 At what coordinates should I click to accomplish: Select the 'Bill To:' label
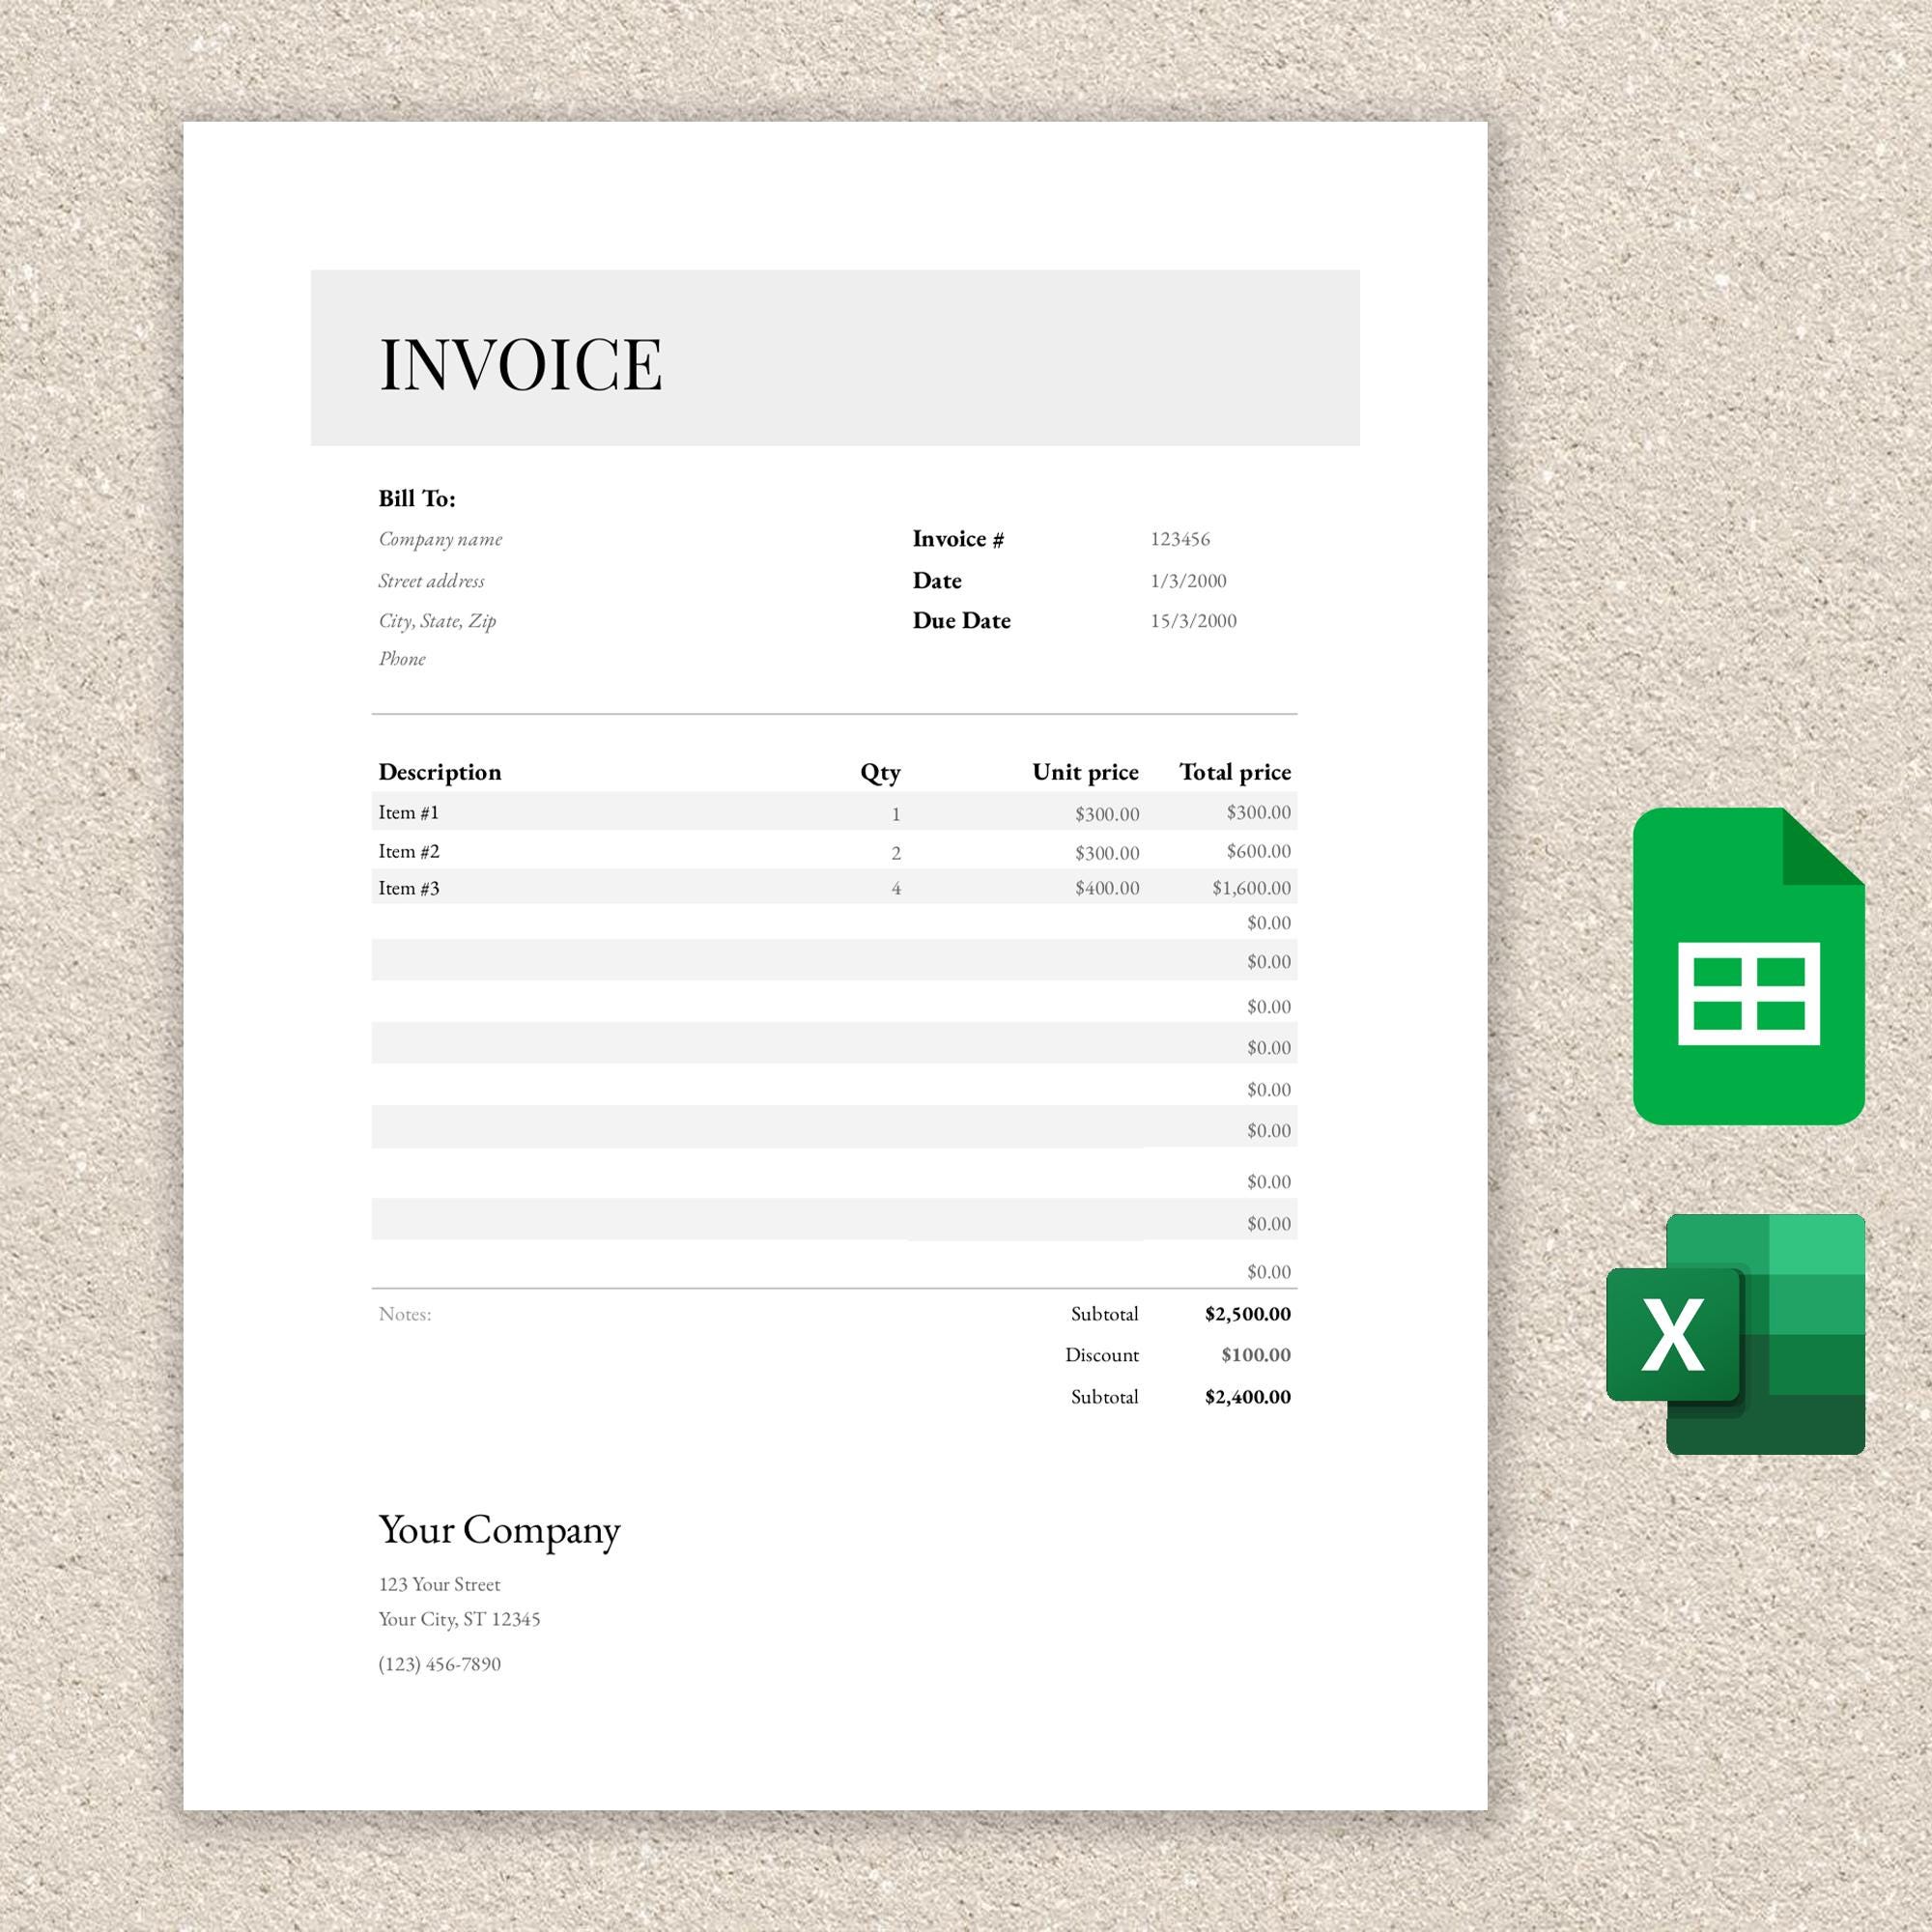pos(417,498)
